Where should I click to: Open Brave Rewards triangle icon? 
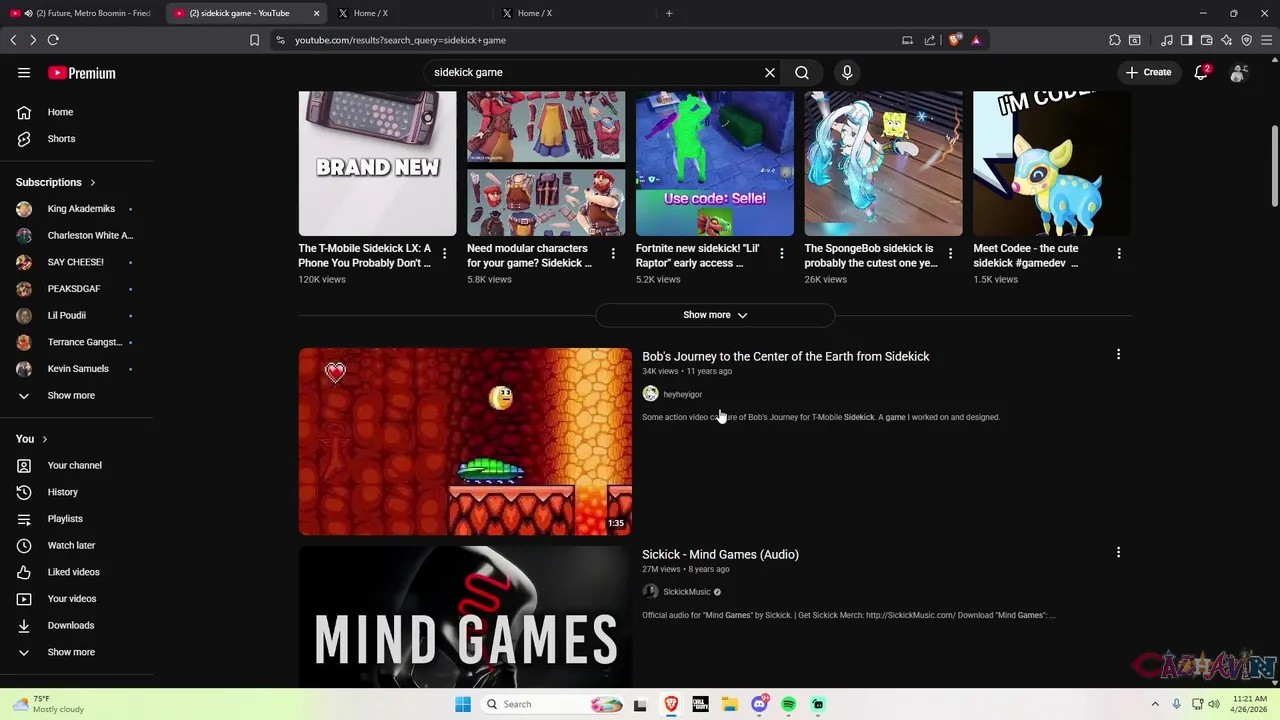pos(976,40)
